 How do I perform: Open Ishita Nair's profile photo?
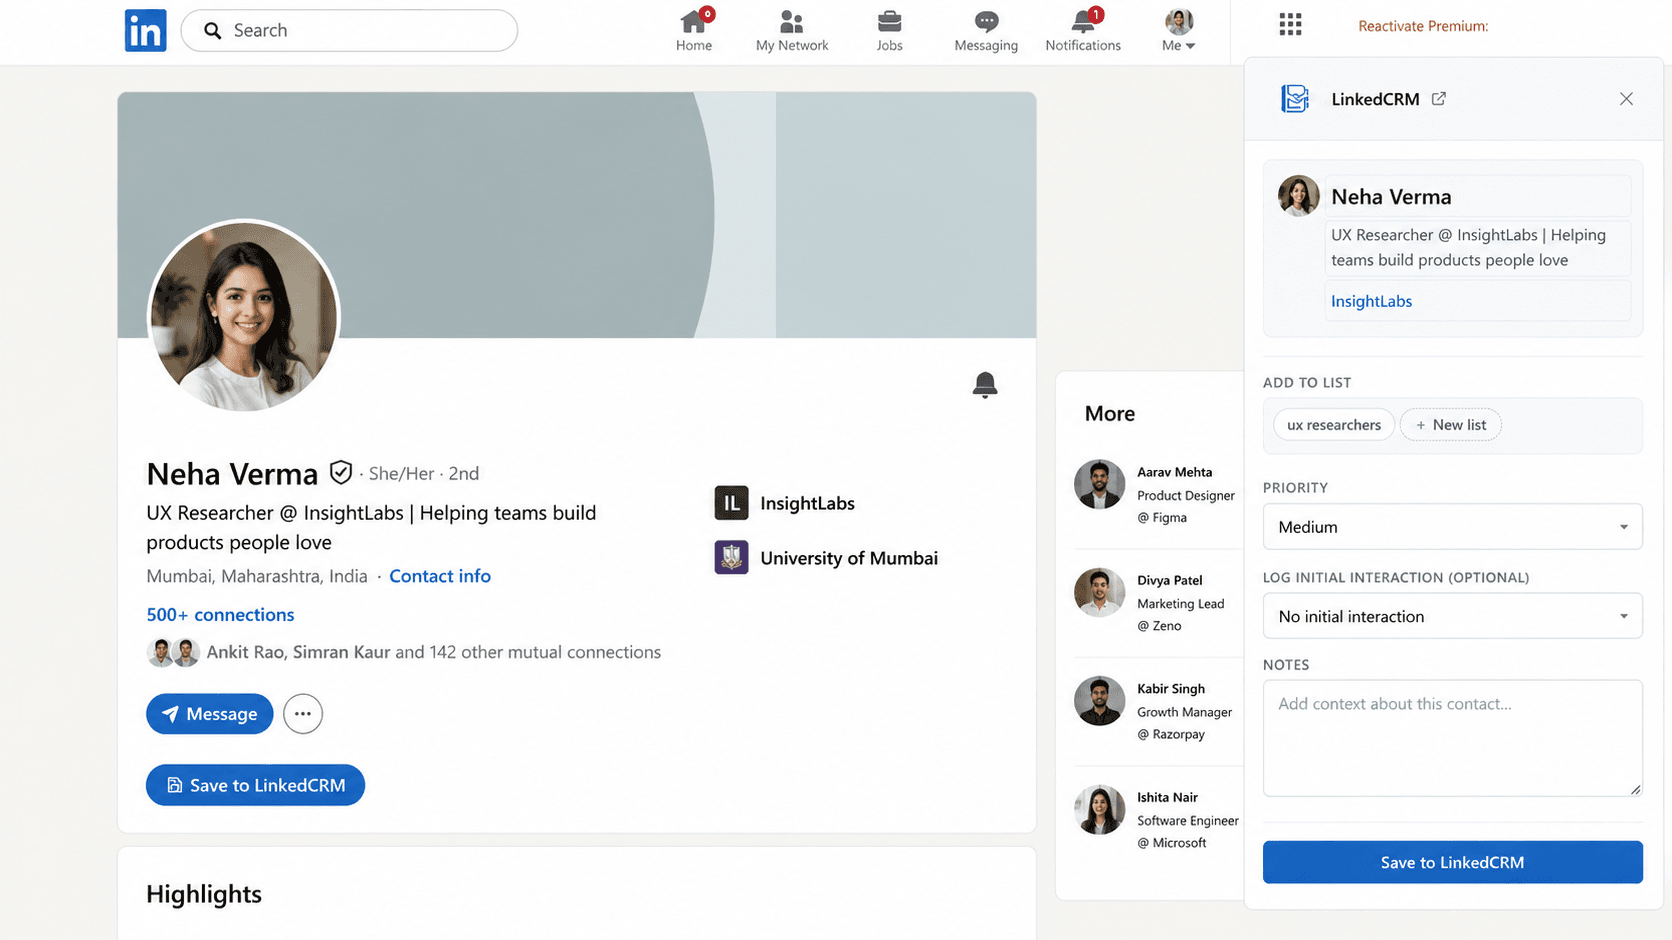click(x=1099, y=809)
